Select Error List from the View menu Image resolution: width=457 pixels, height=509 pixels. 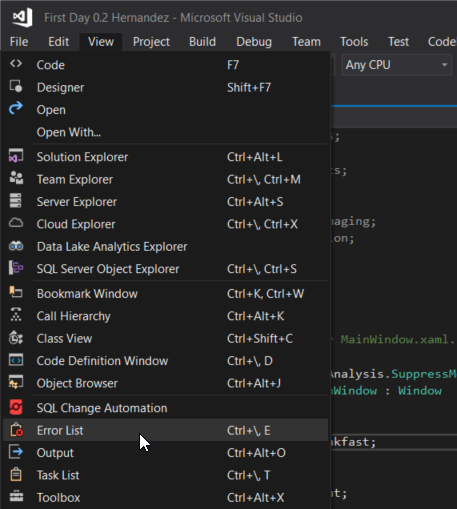pyautogui.click(x=166, y=430)
